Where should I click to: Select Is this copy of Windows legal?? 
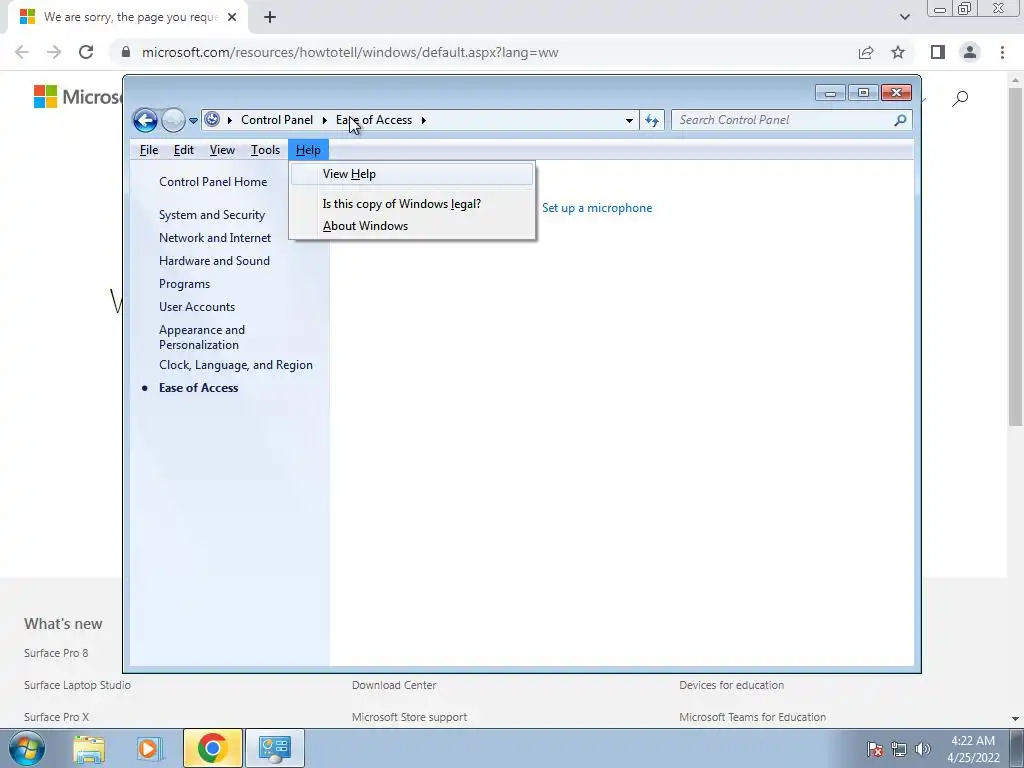[412, 204]
